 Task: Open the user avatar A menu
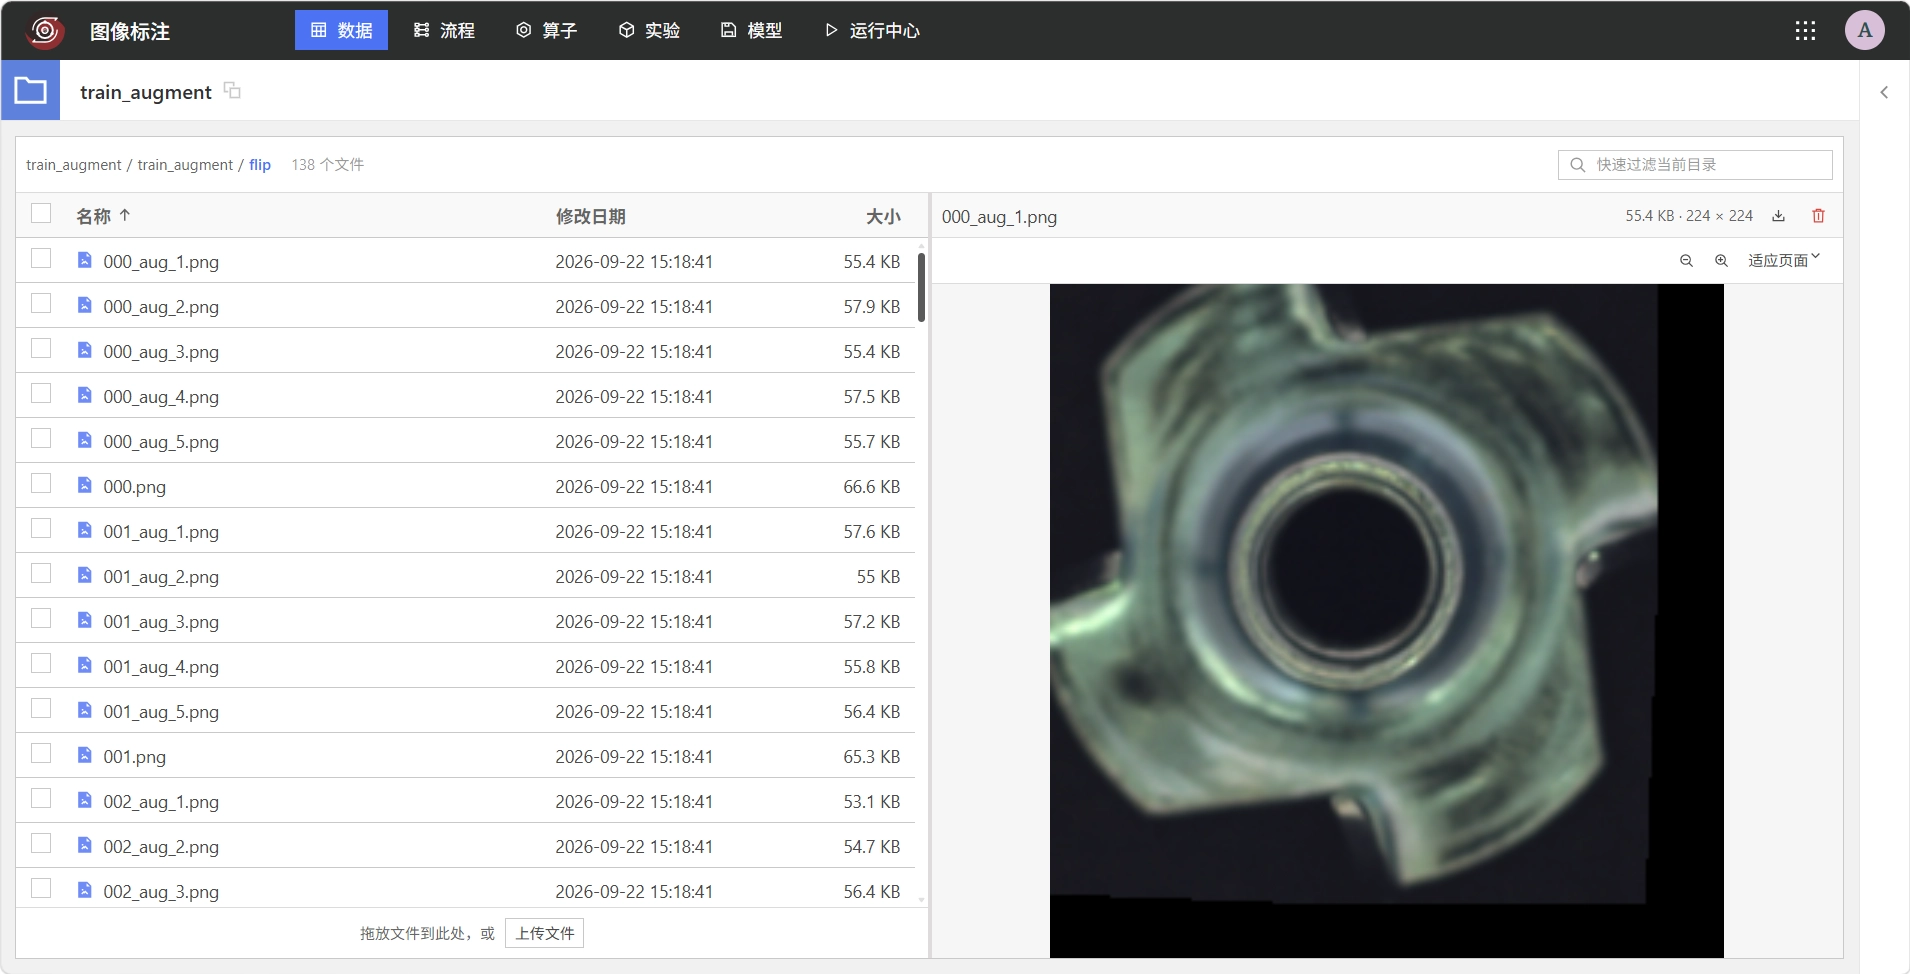click(x=1865, y=30)
